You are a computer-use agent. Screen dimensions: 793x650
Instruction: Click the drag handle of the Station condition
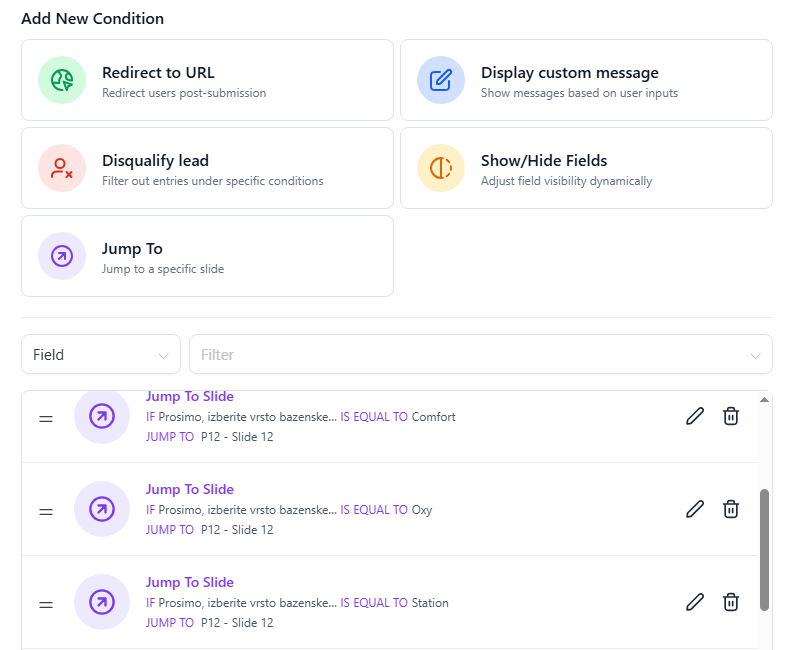(x=46, y=604)
